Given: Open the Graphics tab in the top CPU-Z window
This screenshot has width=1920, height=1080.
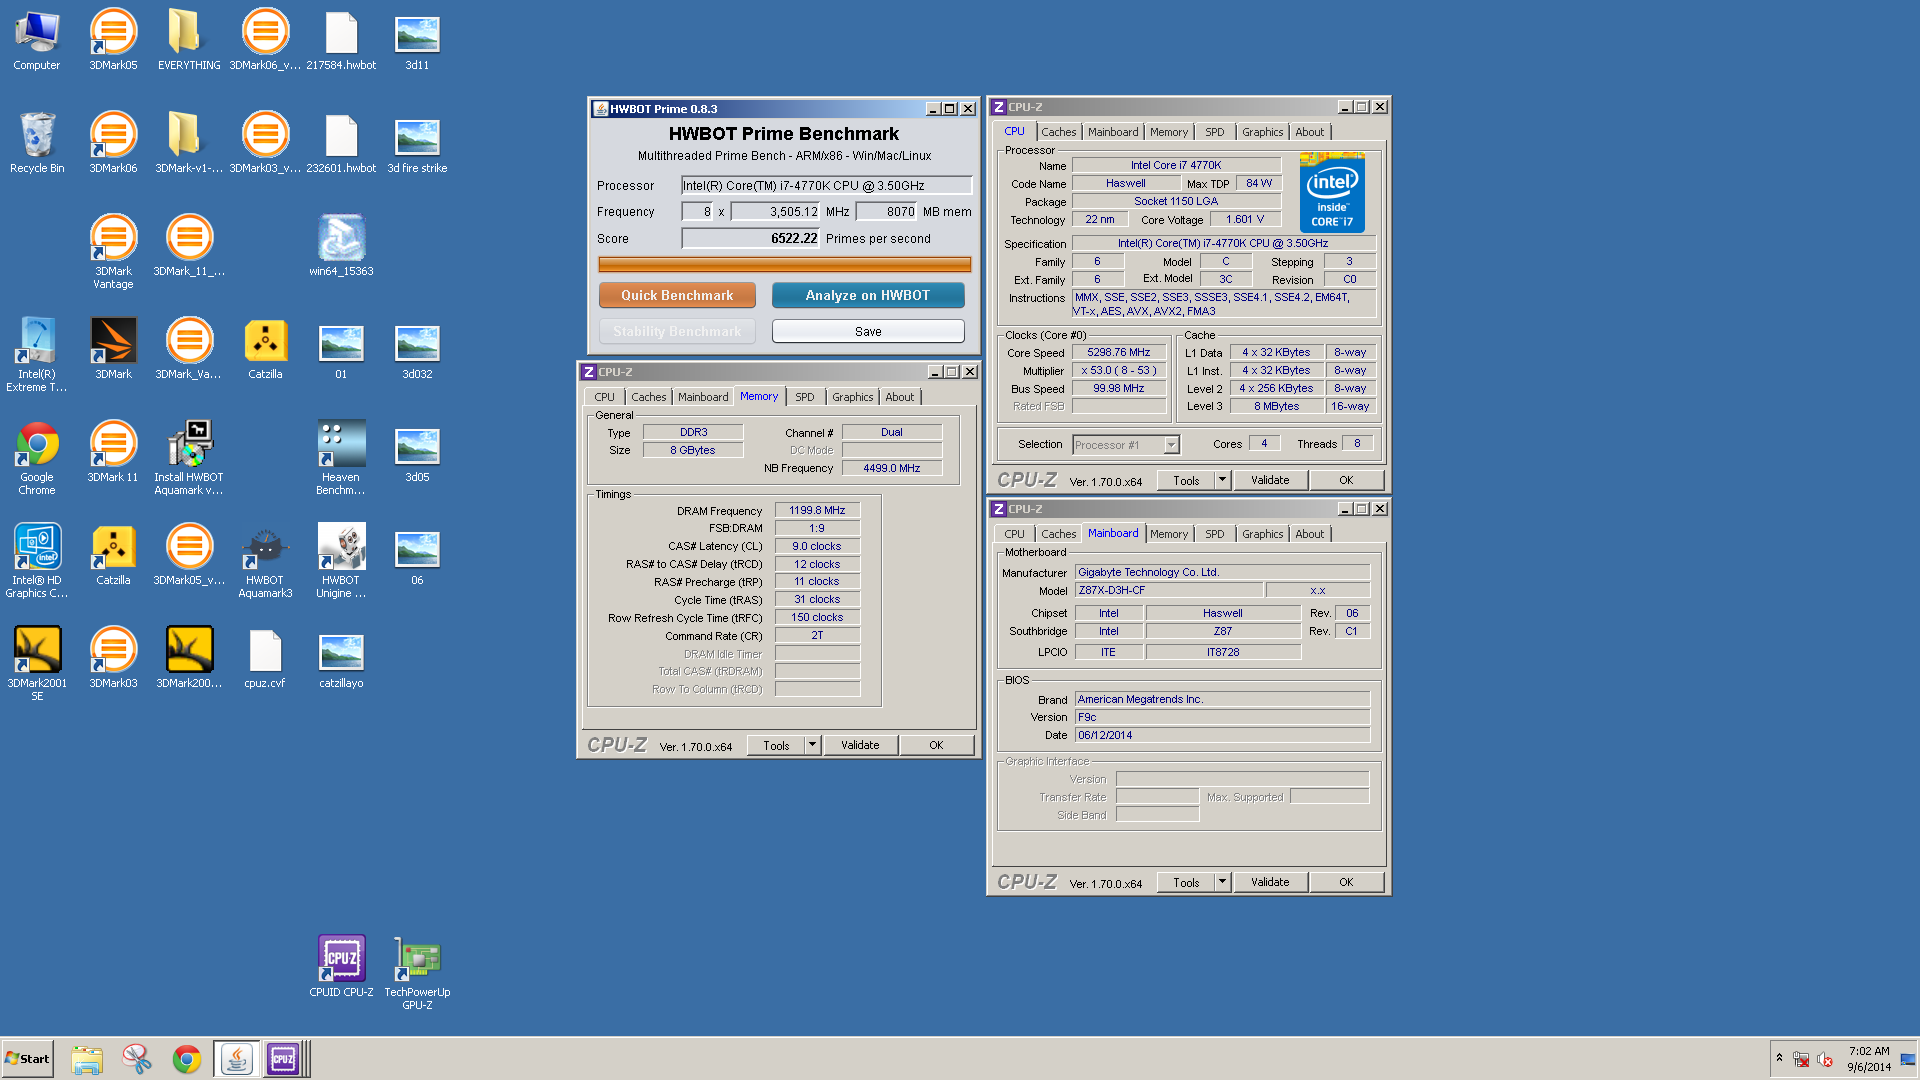Looking at the screenshot, I should coord(1262,132).
